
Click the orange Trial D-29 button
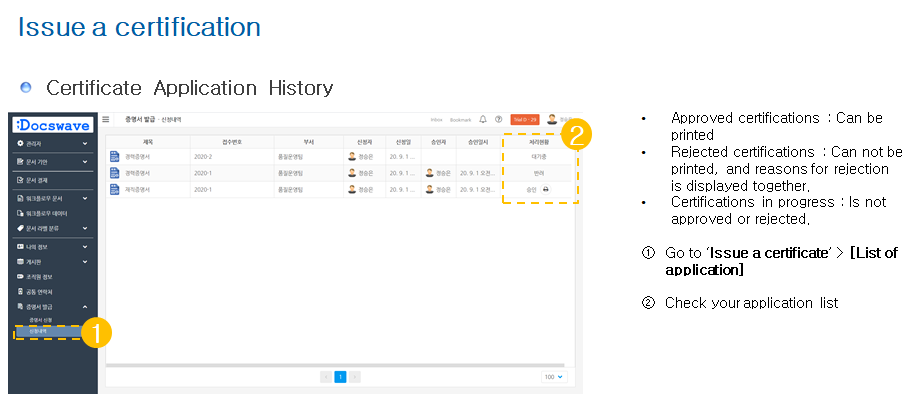tap(525, 119)
